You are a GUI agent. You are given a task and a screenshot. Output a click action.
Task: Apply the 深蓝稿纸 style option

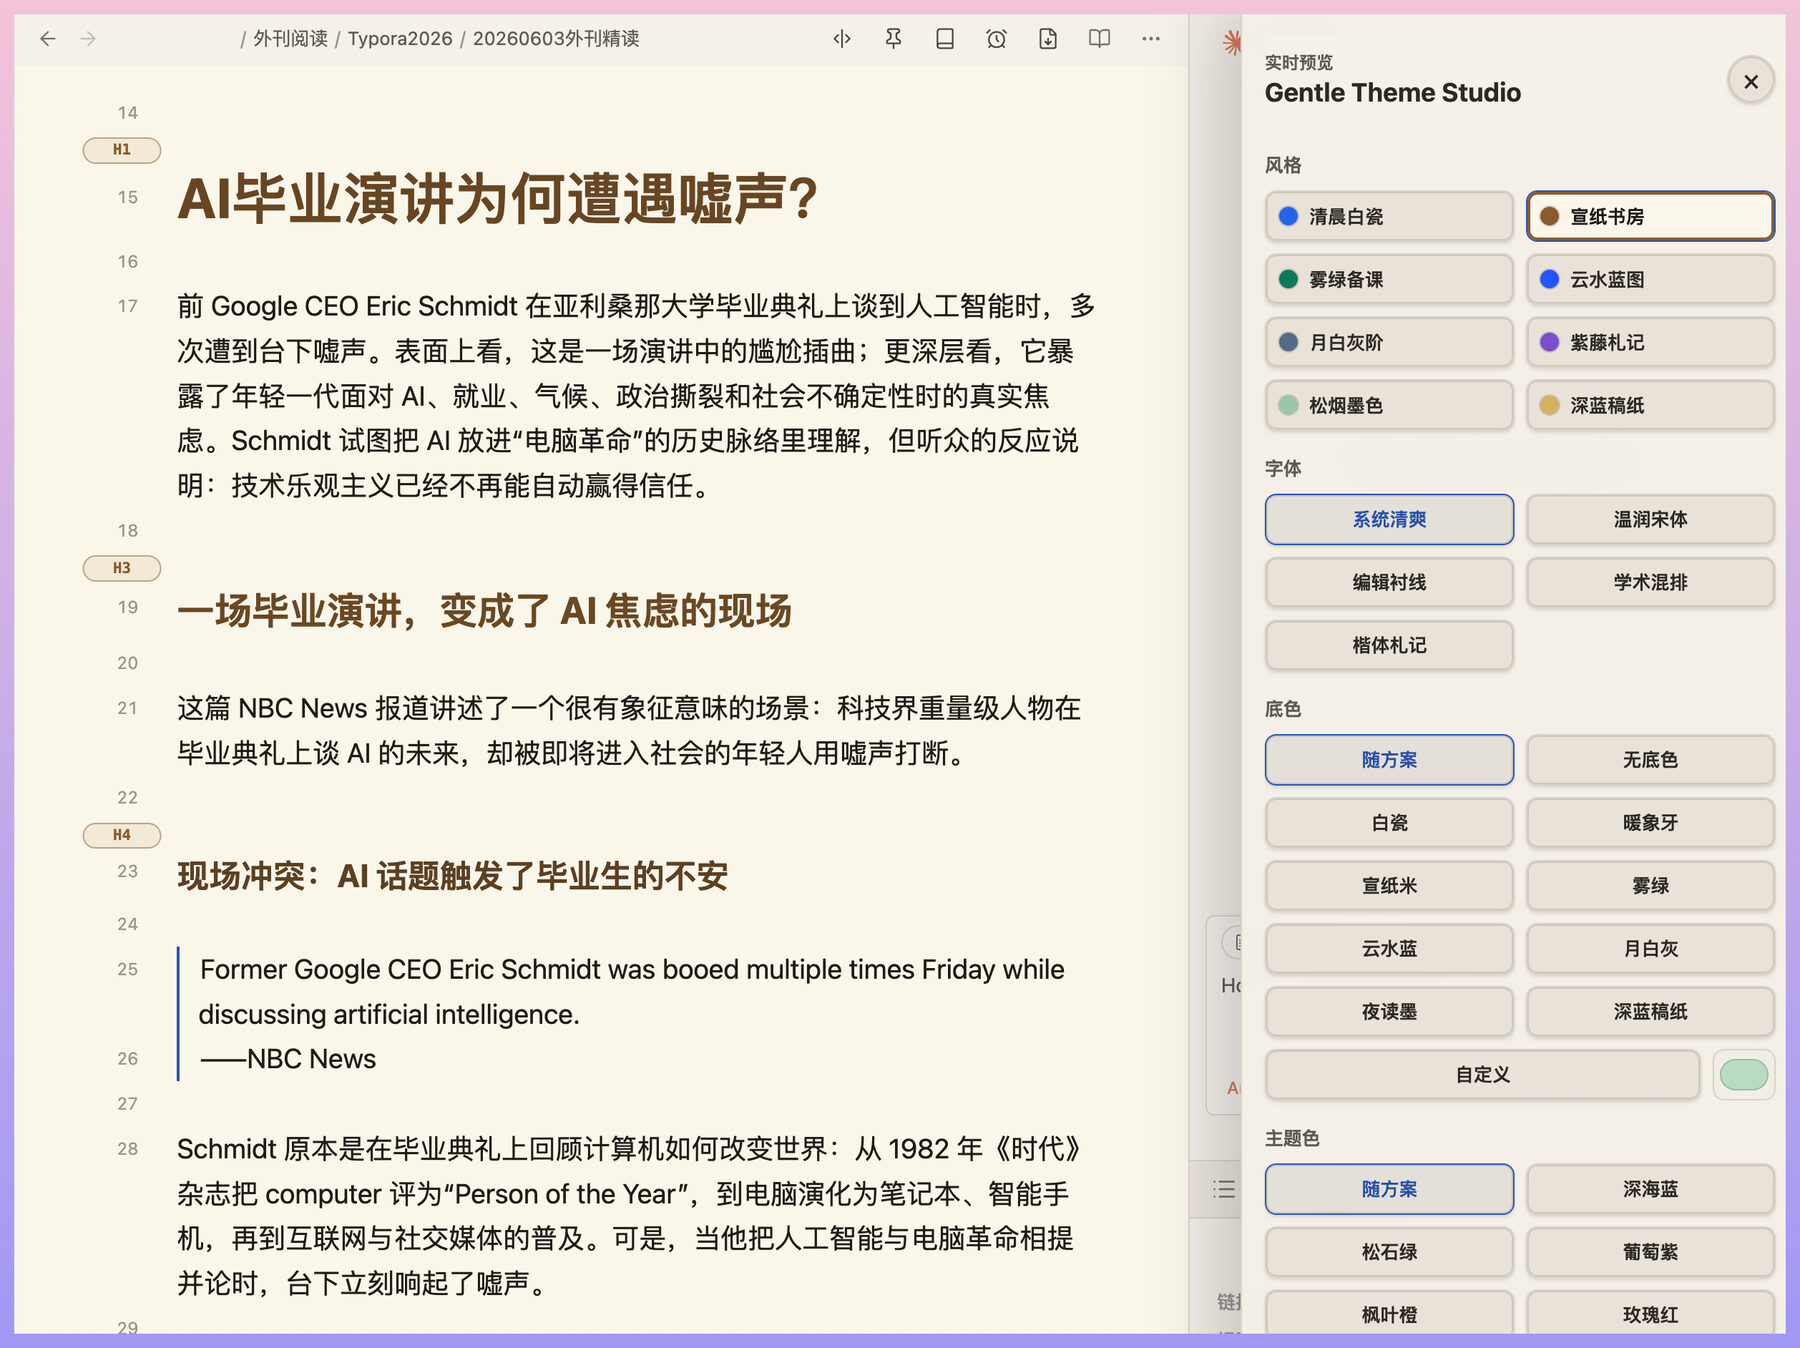(x=1650, y=405)
